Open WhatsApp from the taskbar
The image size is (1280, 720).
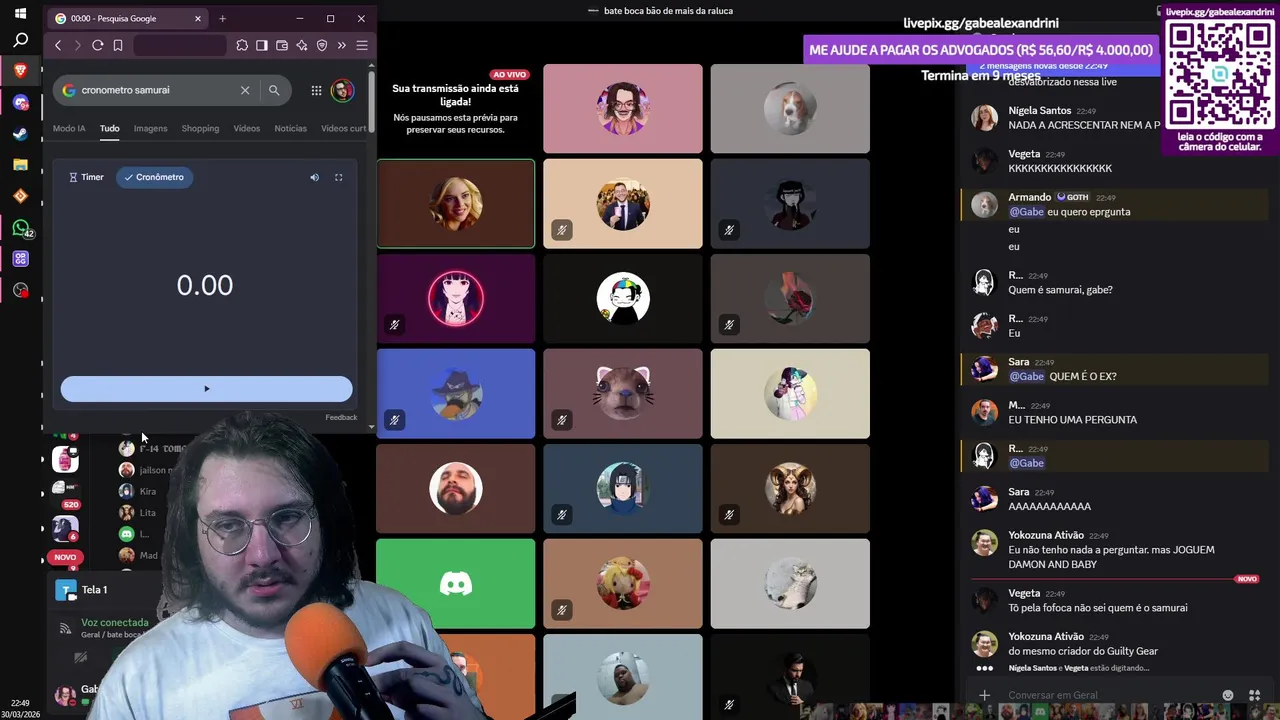click(20, 227)
